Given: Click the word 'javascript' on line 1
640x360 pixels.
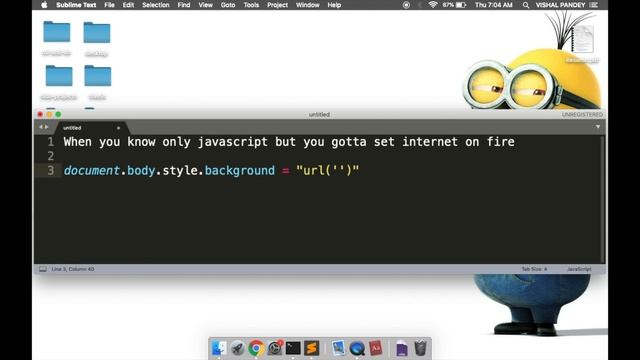Looking at the screenshot, I should [x=233, y=142].
